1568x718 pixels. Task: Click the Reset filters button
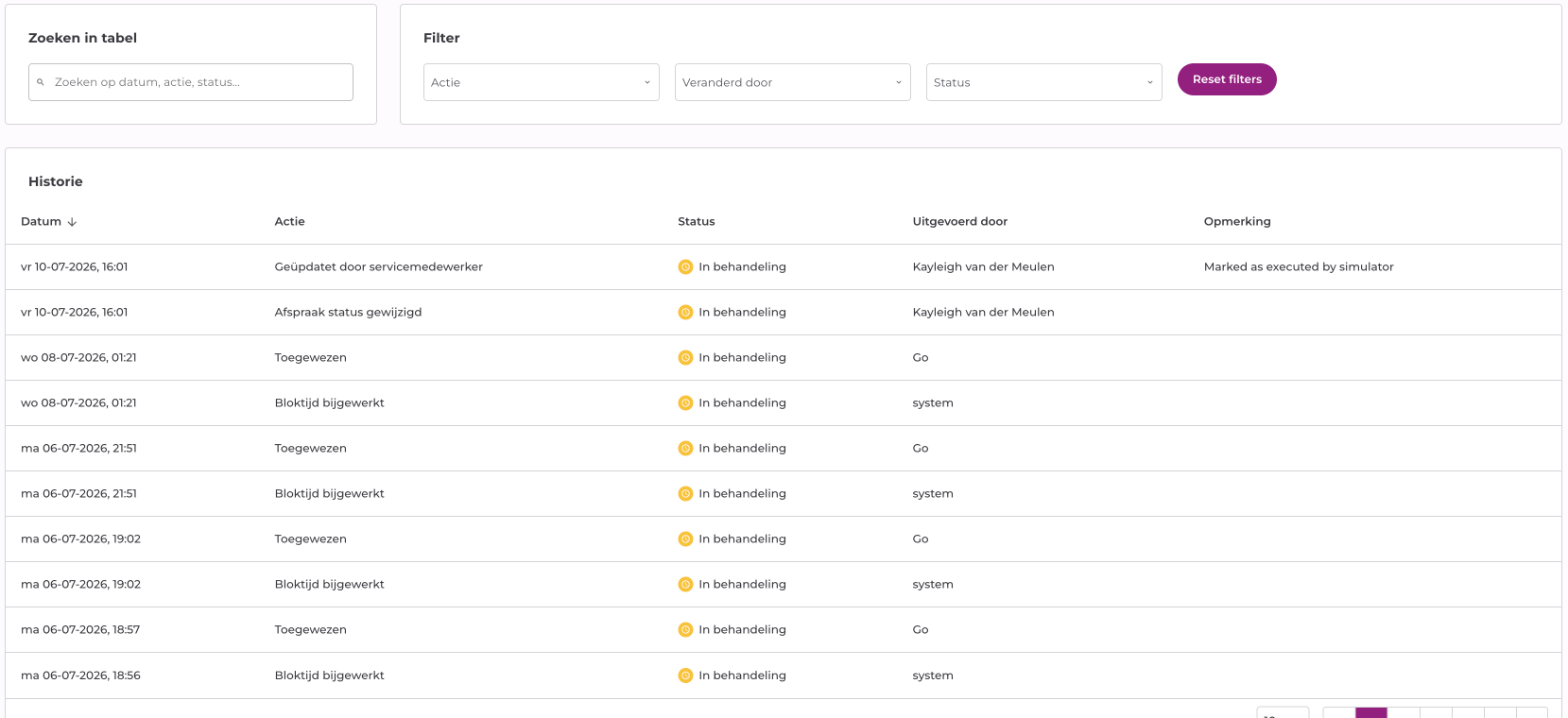coord(1227,79)
